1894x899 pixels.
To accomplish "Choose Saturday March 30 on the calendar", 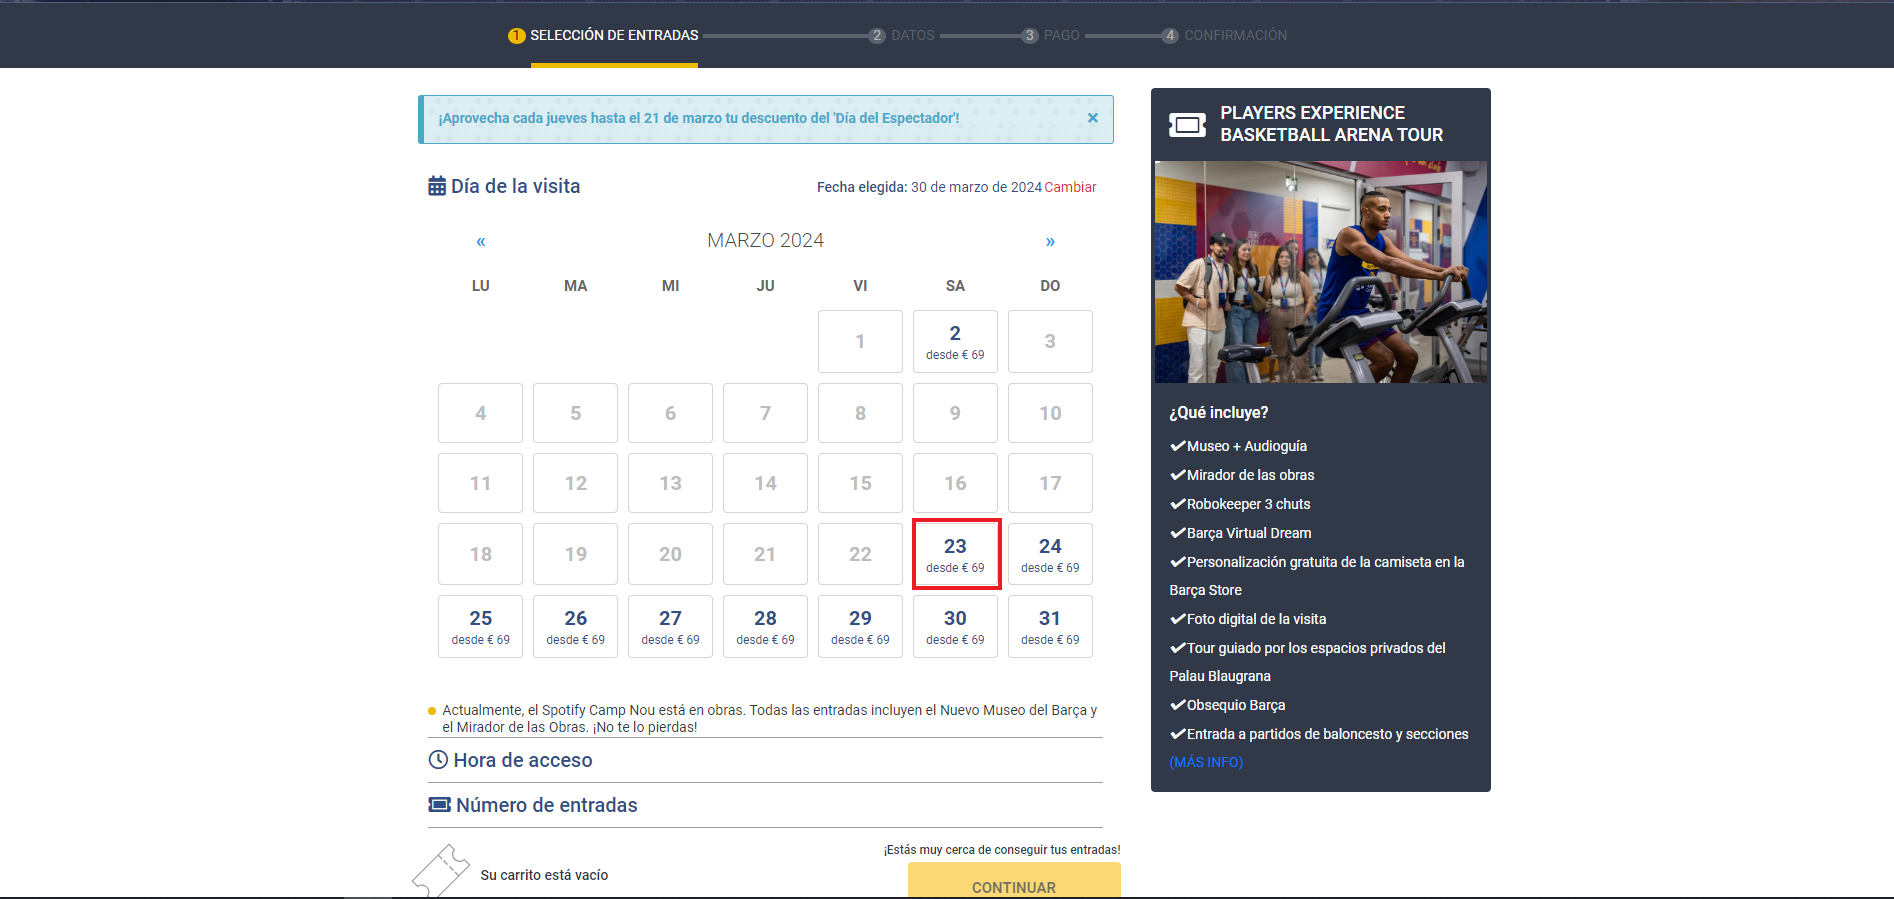I will tap(955, 626).
